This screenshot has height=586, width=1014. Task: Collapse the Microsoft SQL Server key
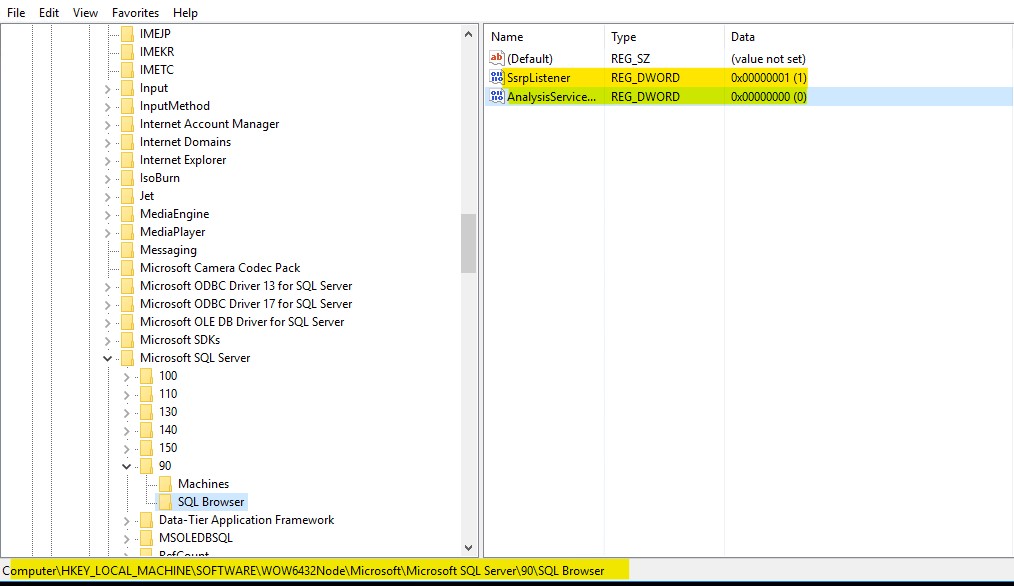coord(107,358)
